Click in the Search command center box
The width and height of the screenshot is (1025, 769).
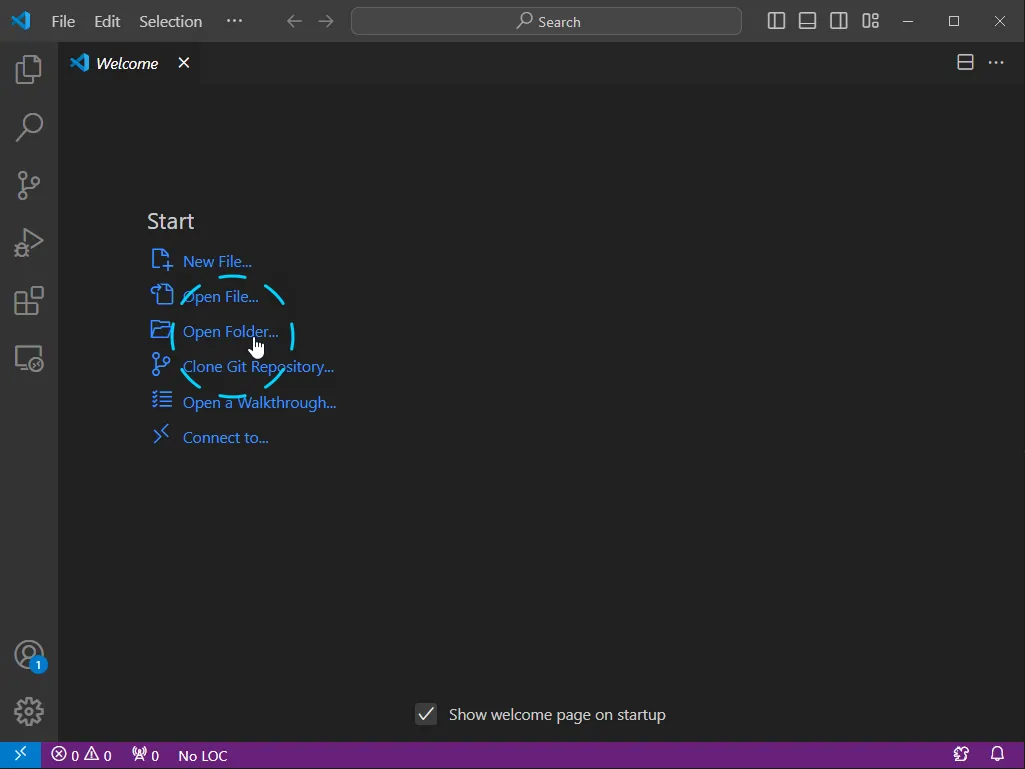(546, 21)
